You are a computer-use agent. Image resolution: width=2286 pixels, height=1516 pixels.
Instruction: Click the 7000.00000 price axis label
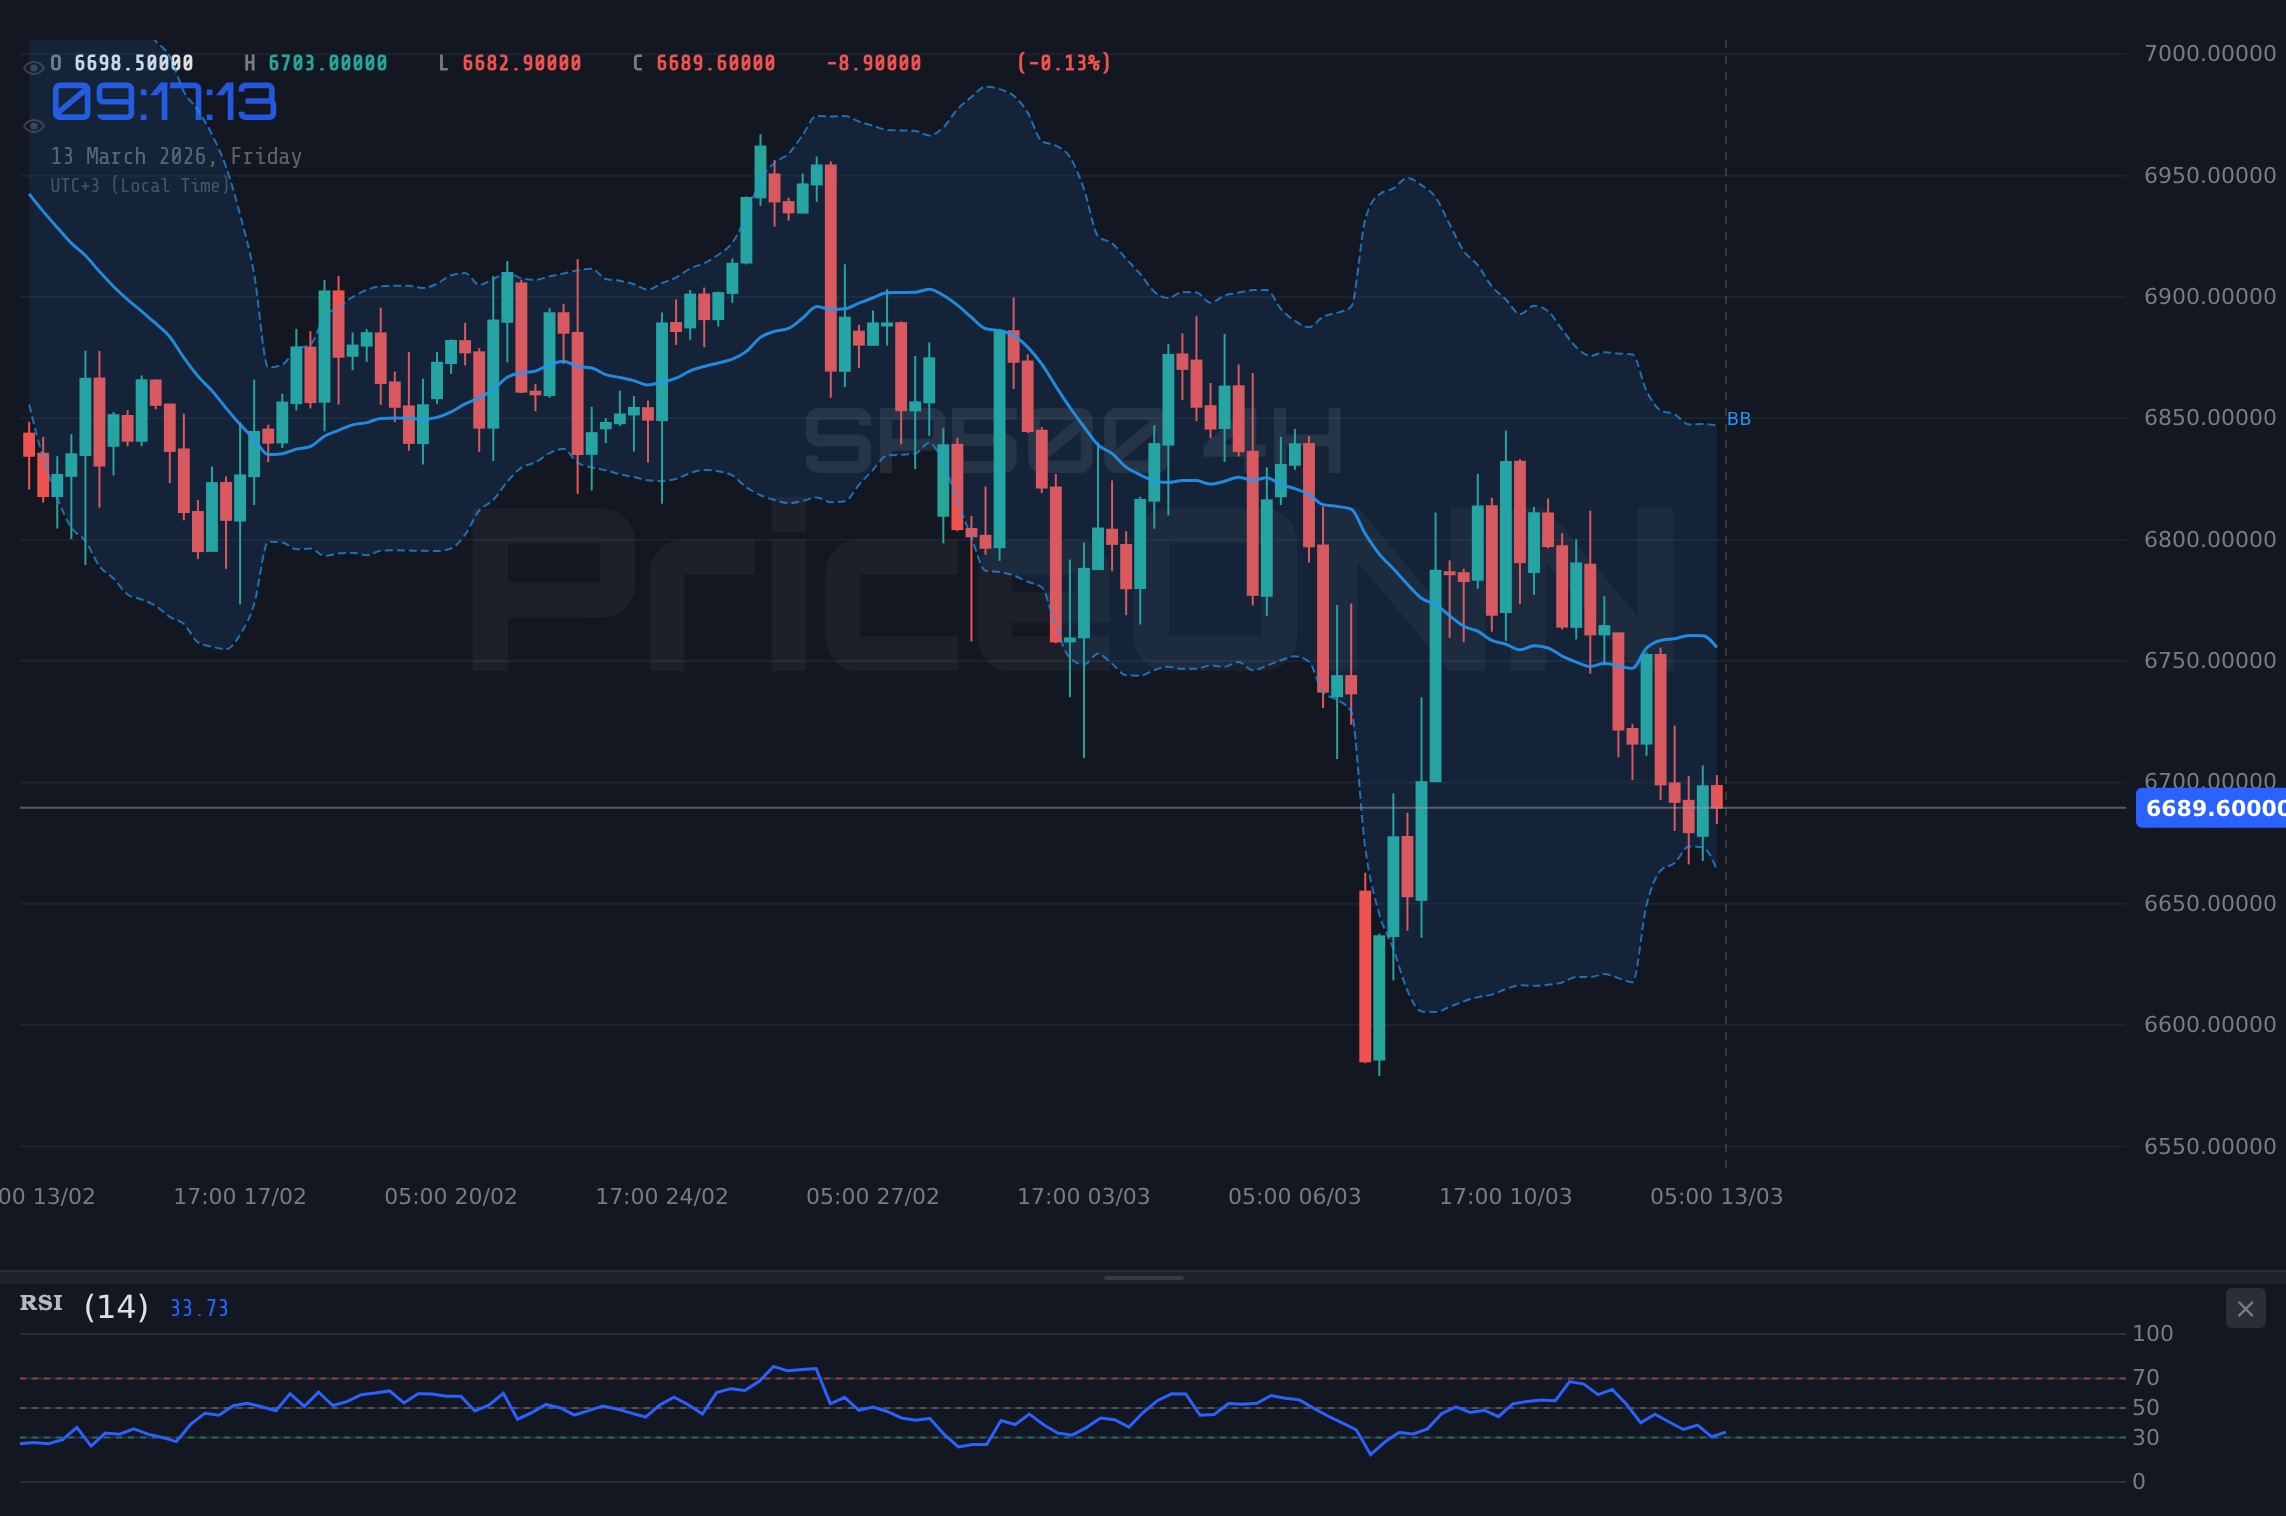[x=2210, y=54]
